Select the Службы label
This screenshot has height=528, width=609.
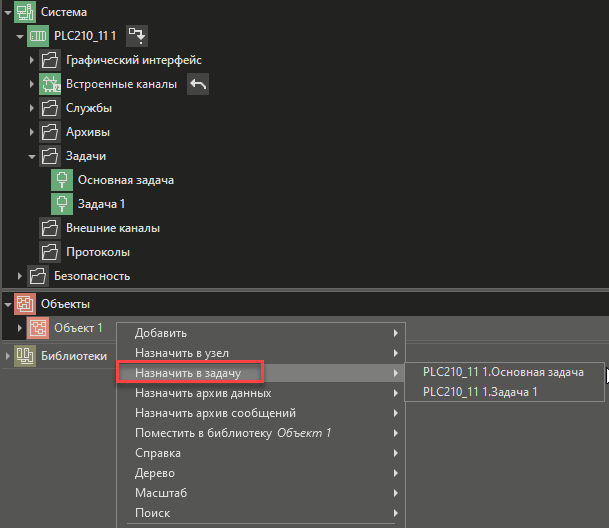click(x=89, y=108)
